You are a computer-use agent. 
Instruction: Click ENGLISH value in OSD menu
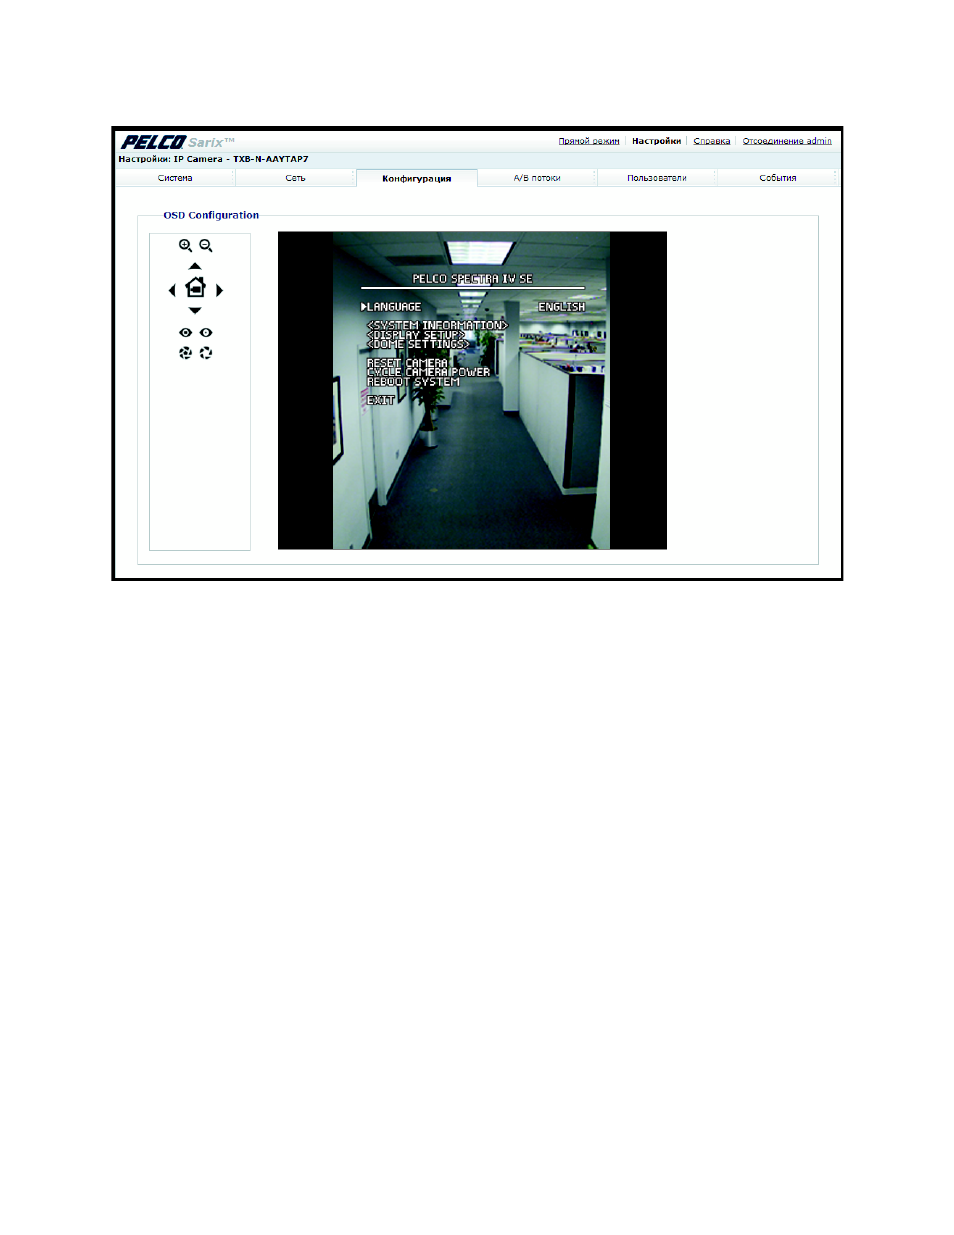[562, 307]
